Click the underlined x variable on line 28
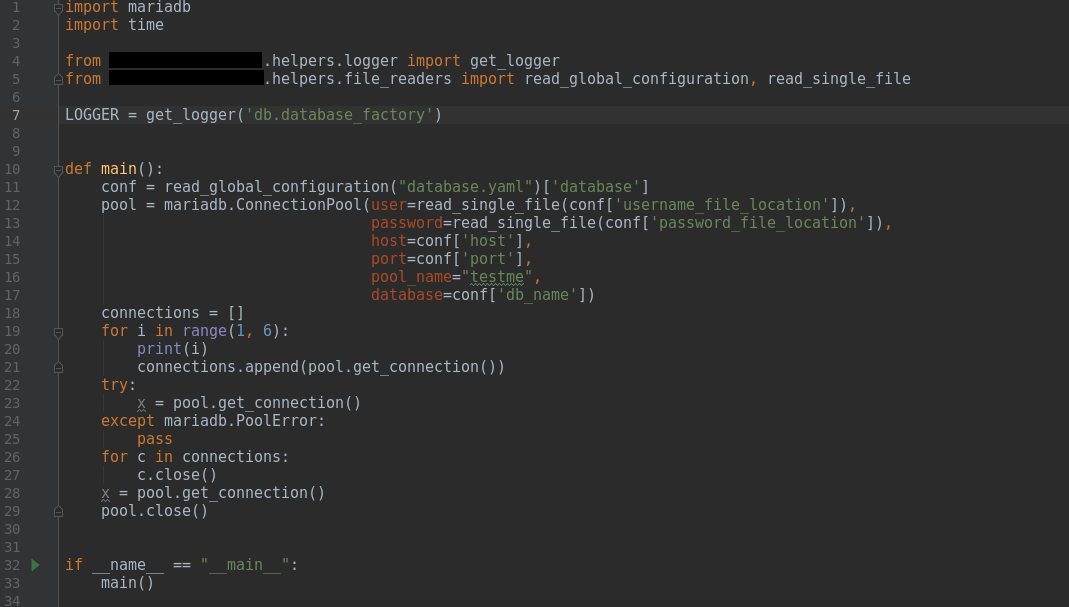The width and height of the screenshot is (1069, 607). pos(105,493)
